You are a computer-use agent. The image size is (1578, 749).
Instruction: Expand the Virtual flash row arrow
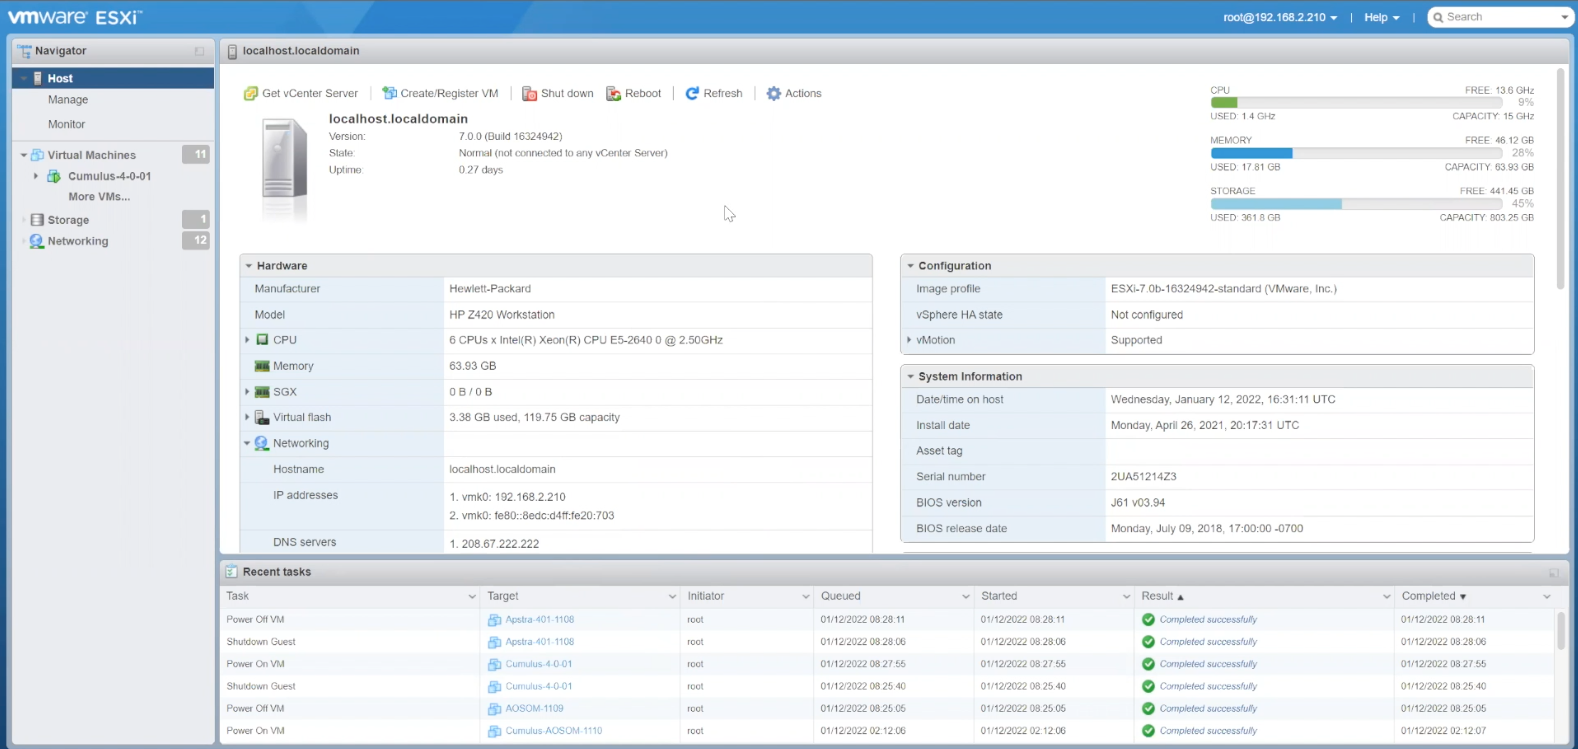[247, 418]
